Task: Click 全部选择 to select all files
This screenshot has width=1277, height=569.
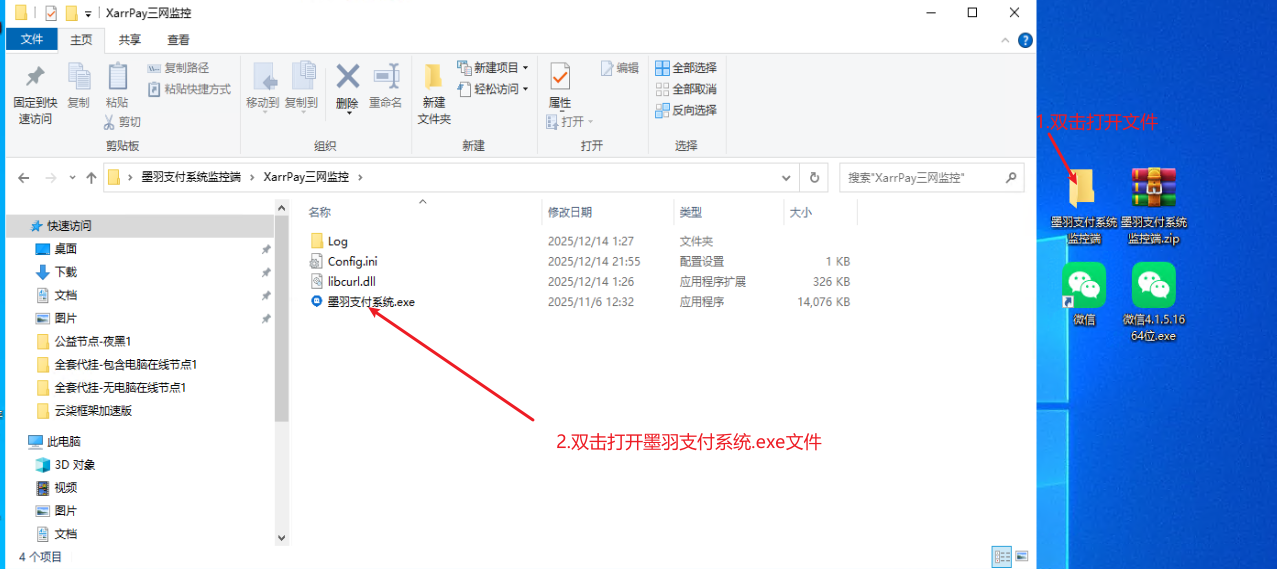Action: point(686,68)
